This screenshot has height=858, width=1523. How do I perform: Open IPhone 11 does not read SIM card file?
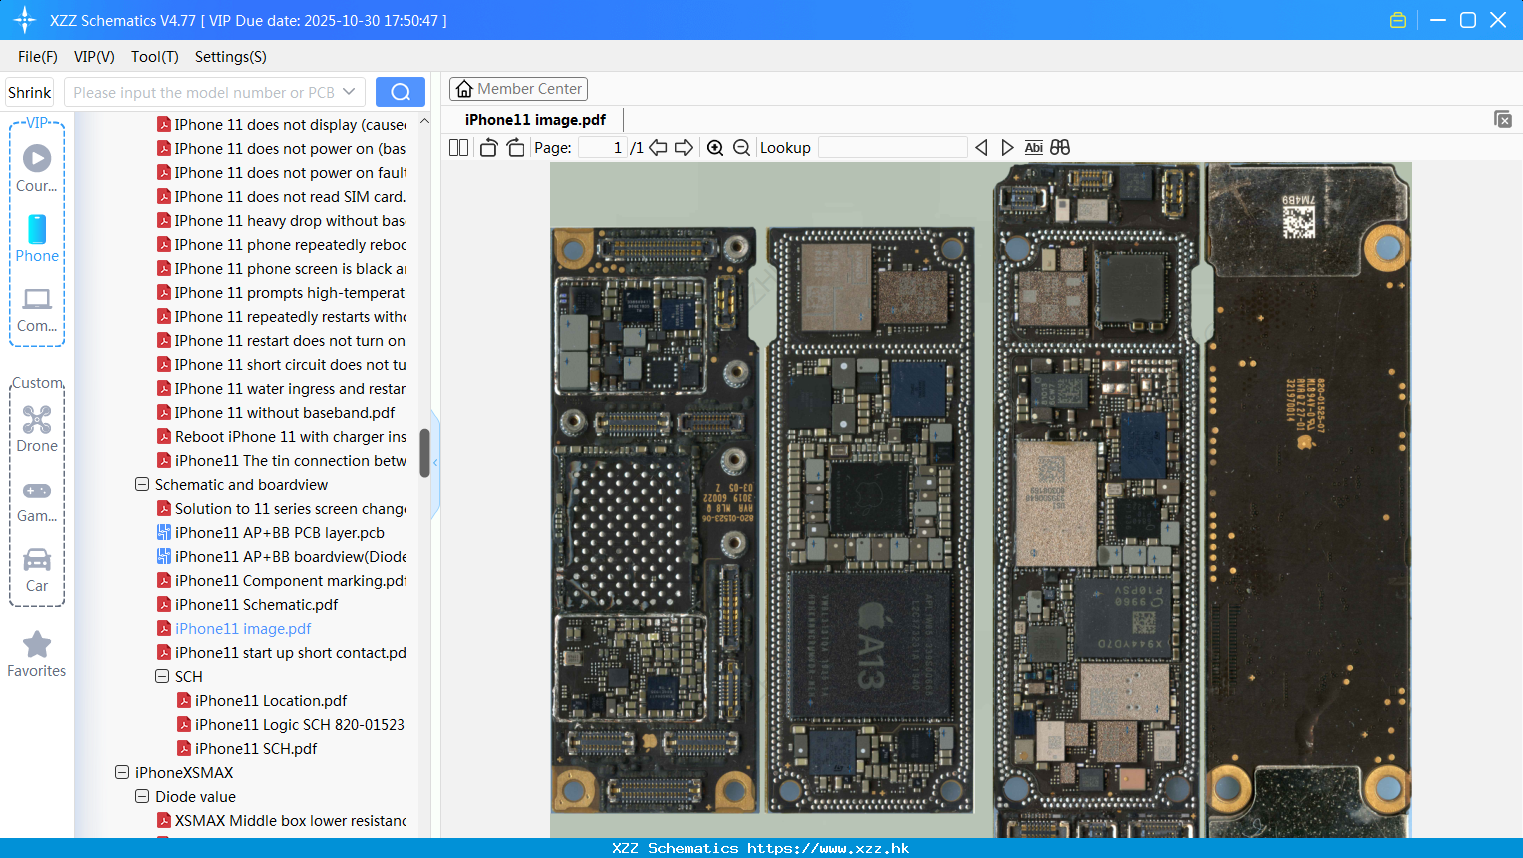290,196
